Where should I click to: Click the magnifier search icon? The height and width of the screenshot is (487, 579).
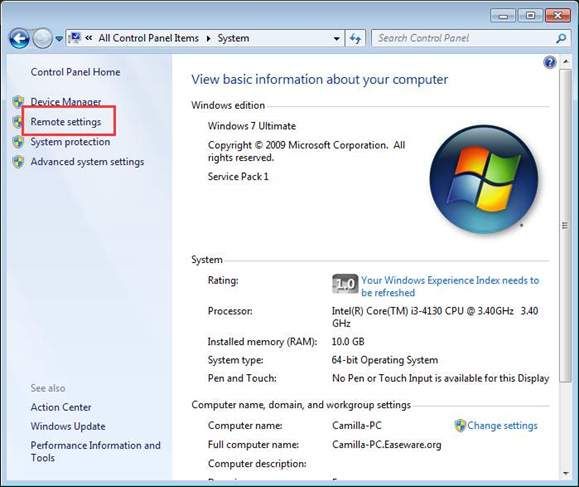pyautogui.click(x=561, y=38)
